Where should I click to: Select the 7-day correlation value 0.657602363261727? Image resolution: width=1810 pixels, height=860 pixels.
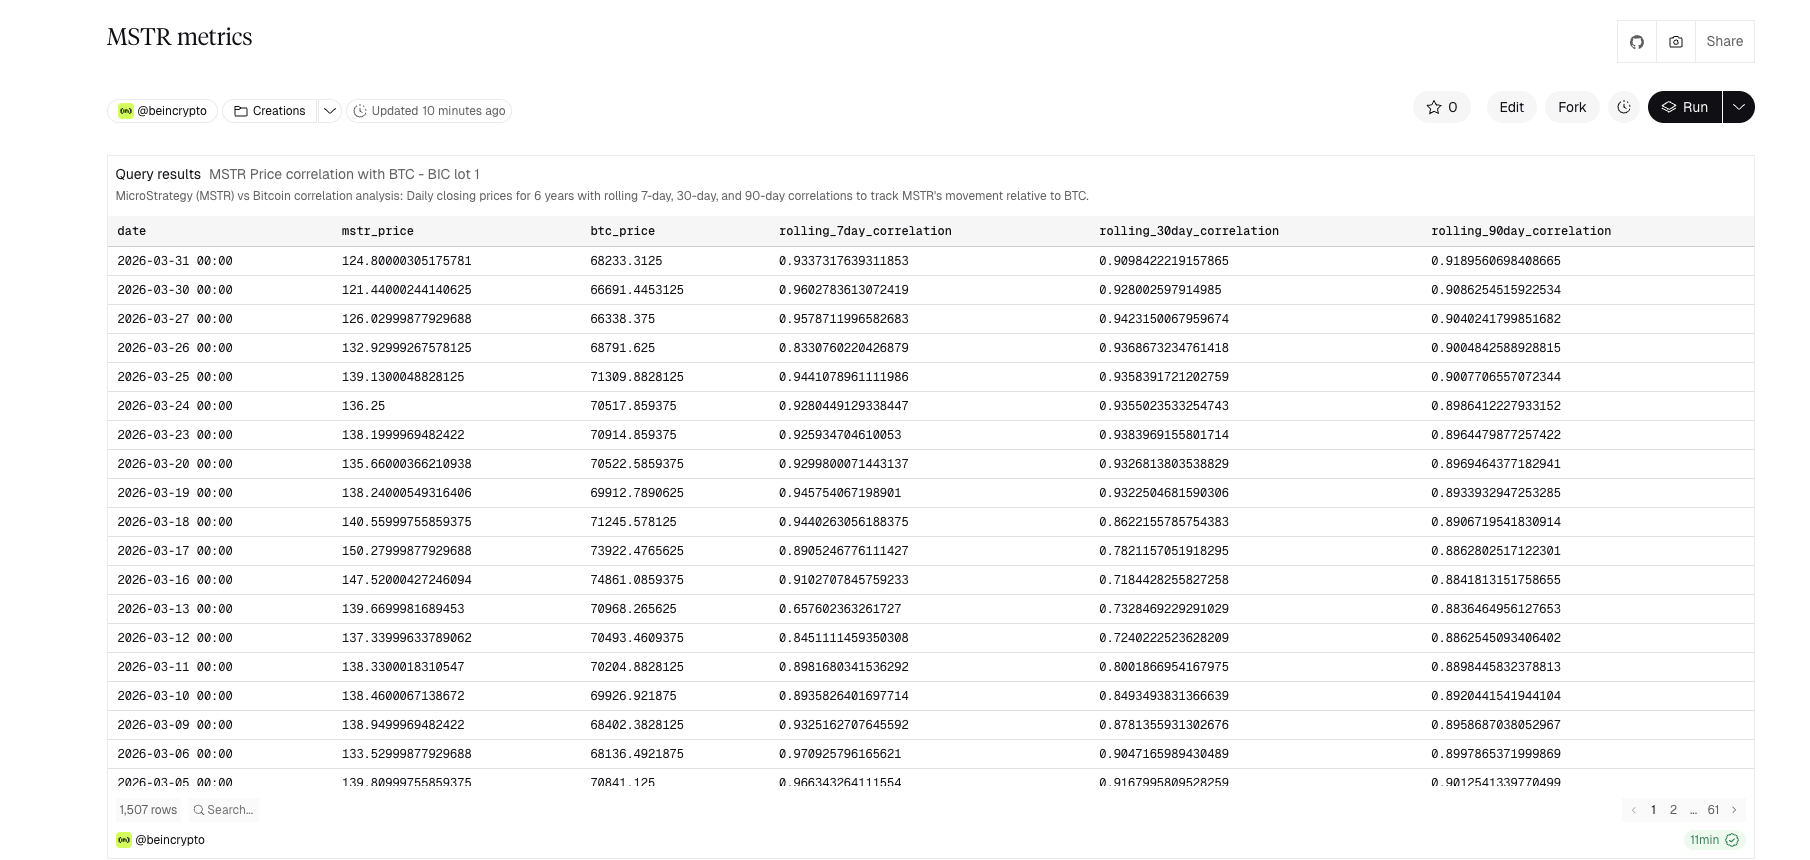(x=840, y=609)
